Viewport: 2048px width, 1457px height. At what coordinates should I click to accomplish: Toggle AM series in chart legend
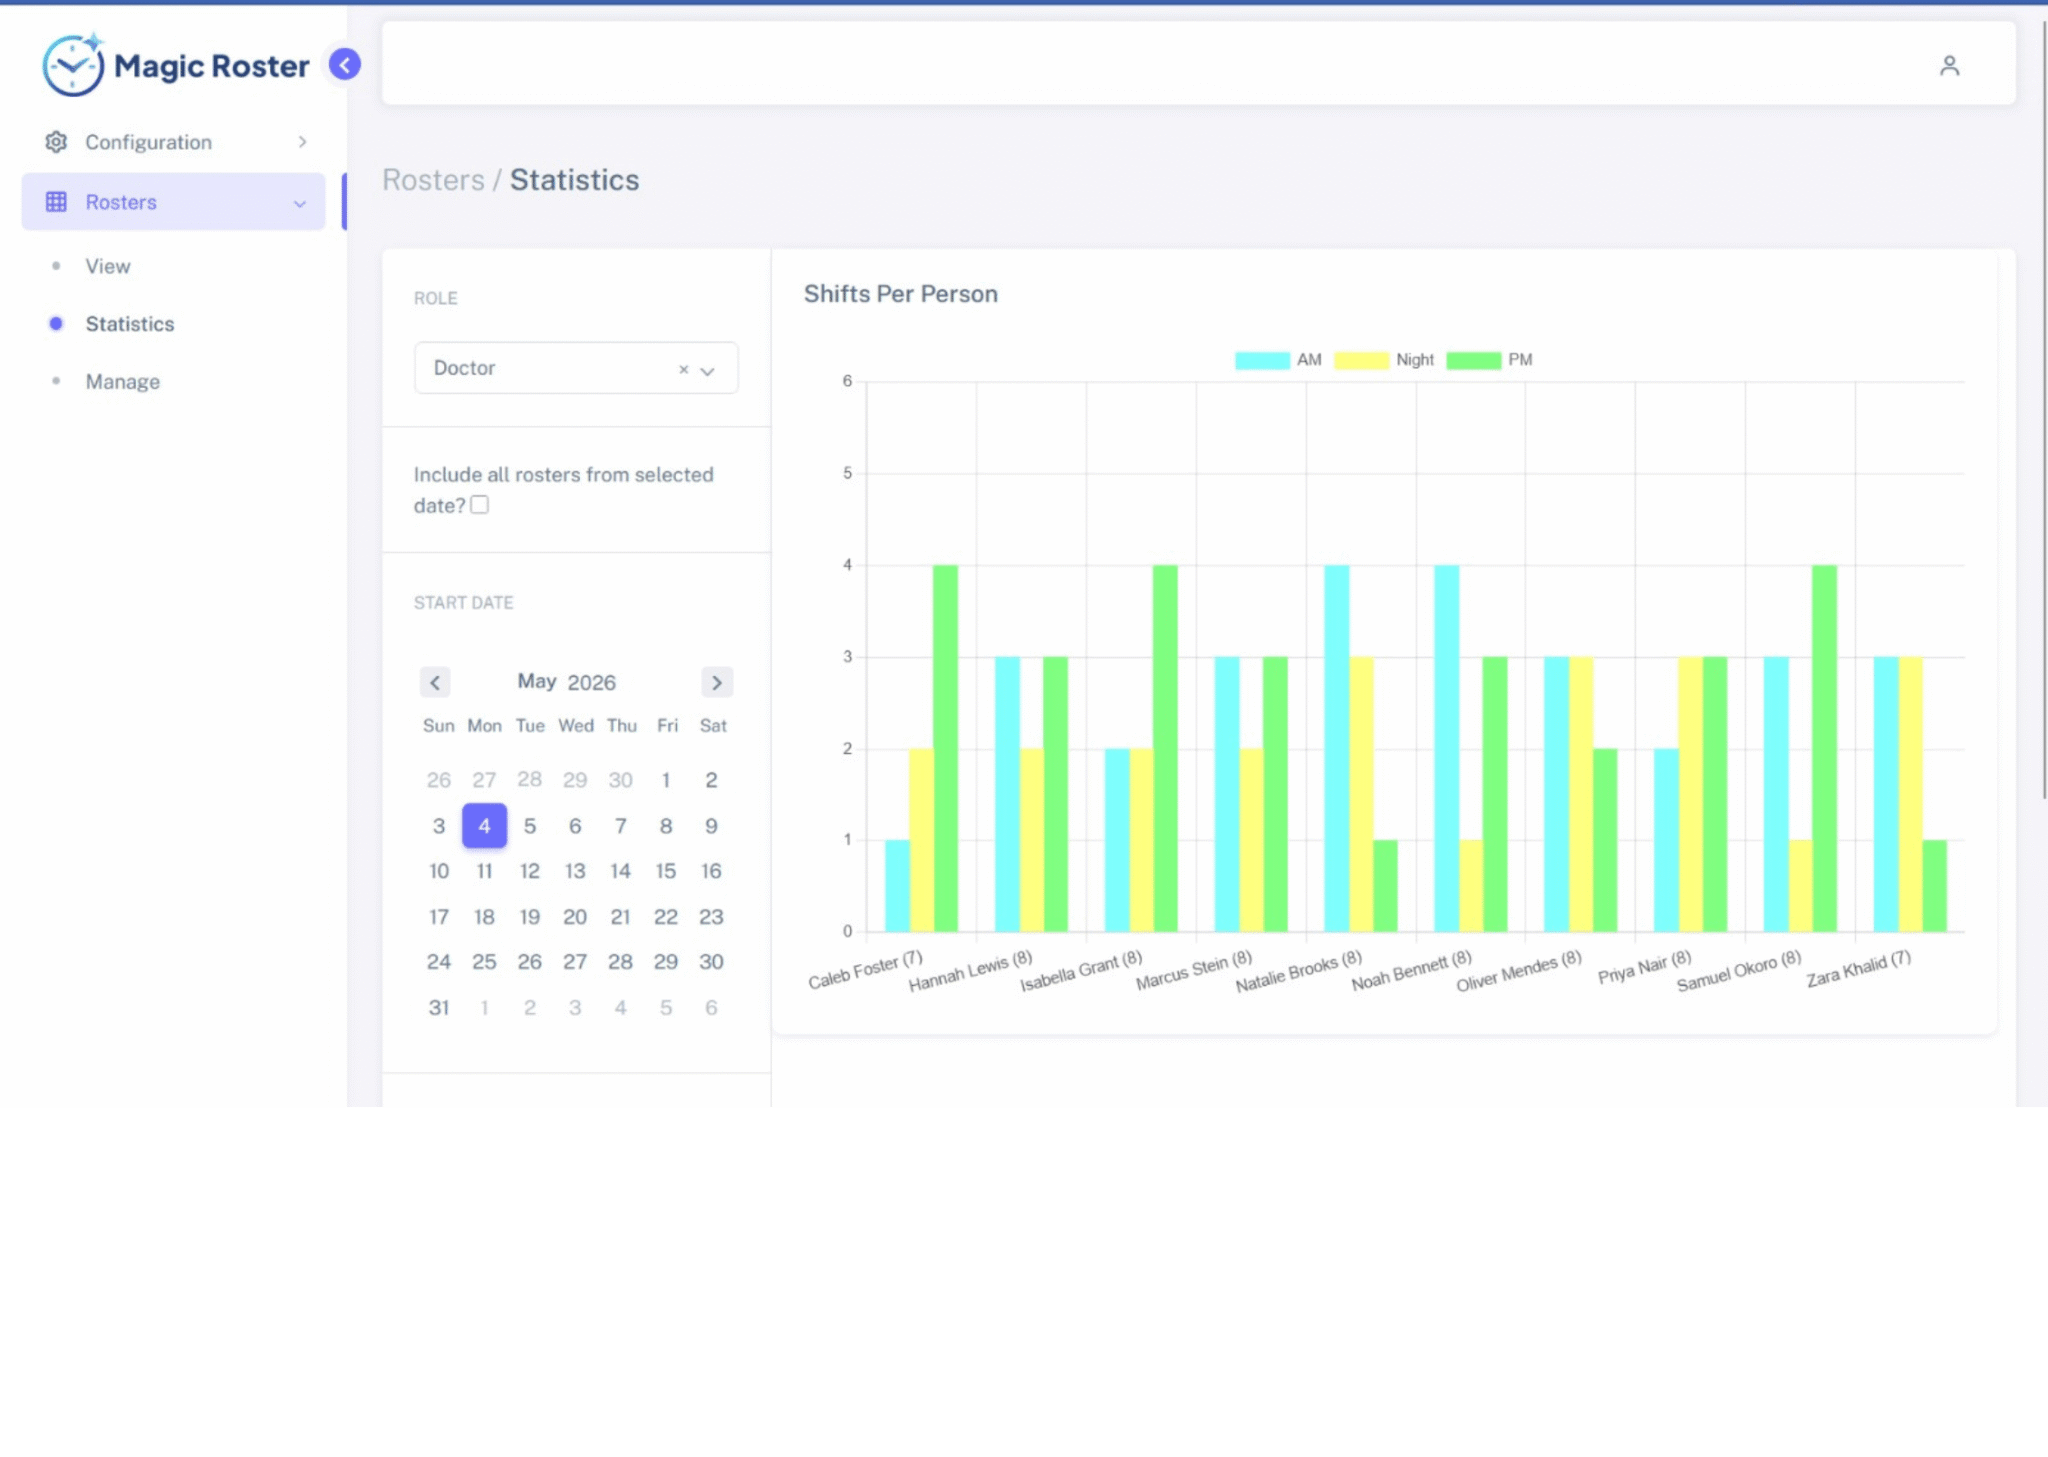pos(1278,360)
